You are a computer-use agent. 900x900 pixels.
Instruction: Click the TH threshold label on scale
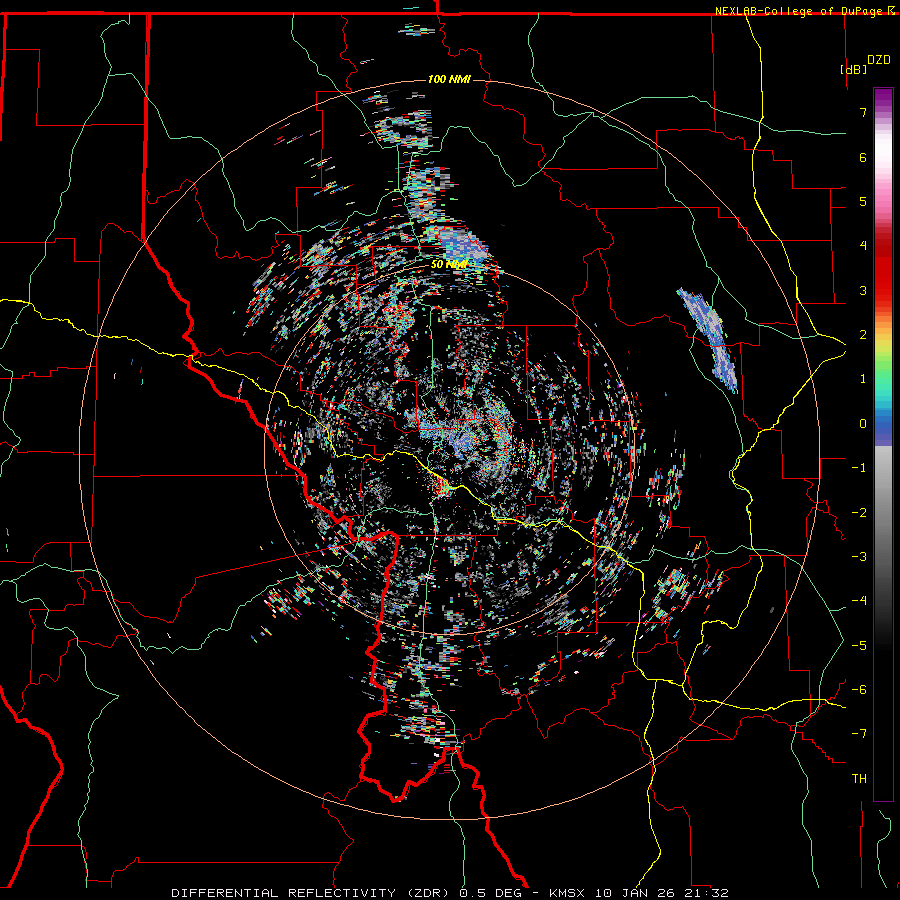coord(859,779)
